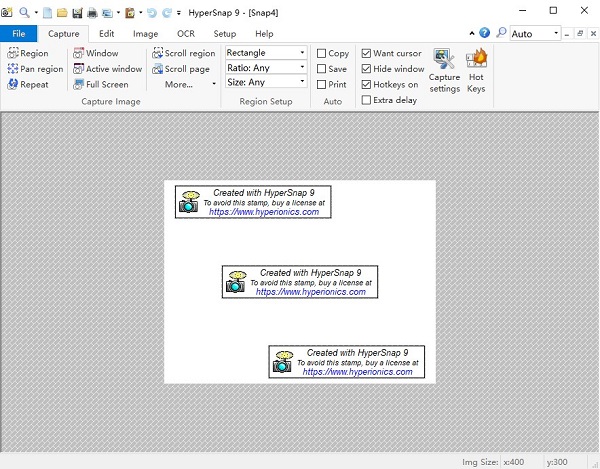Toggle Hotkeys on checkbox
This screenshot has height=469, width=600.
[x=366, y=85]
